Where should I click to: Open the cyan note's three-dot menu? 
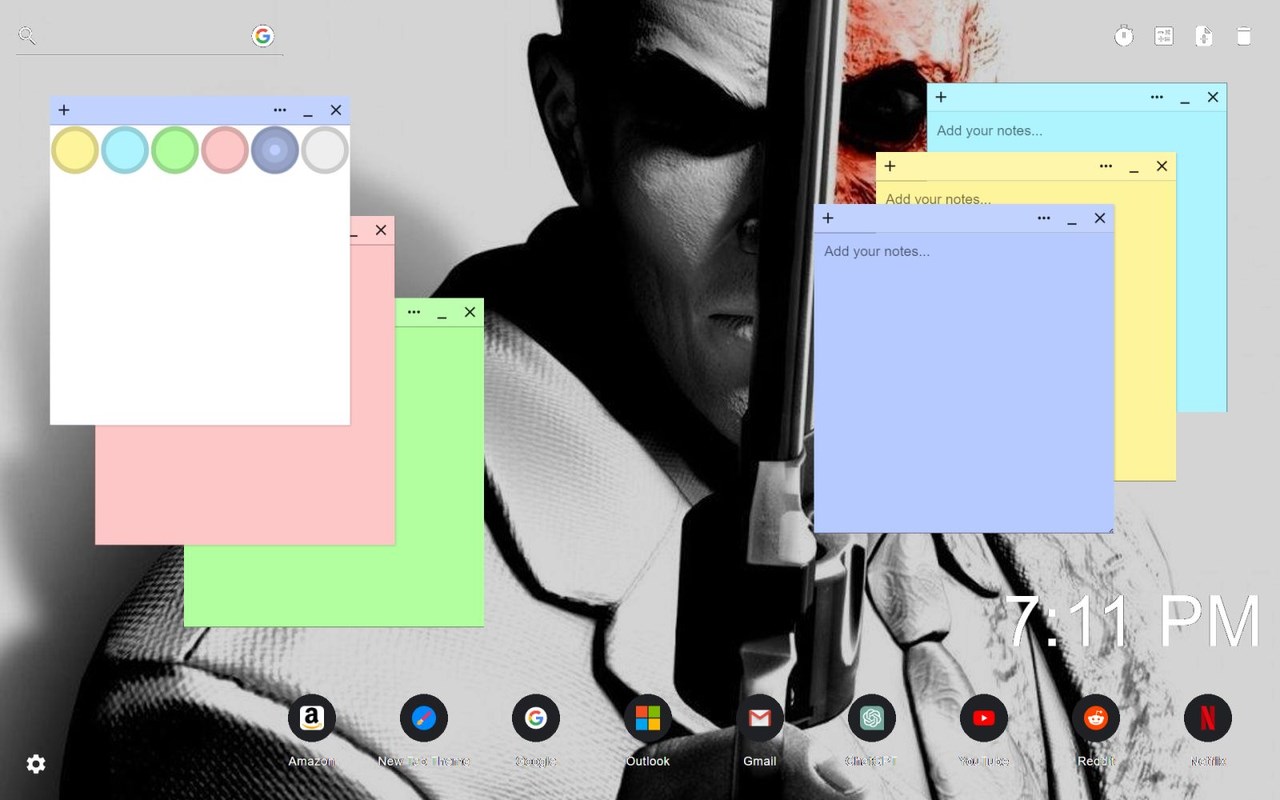[x=1157, y=97]
